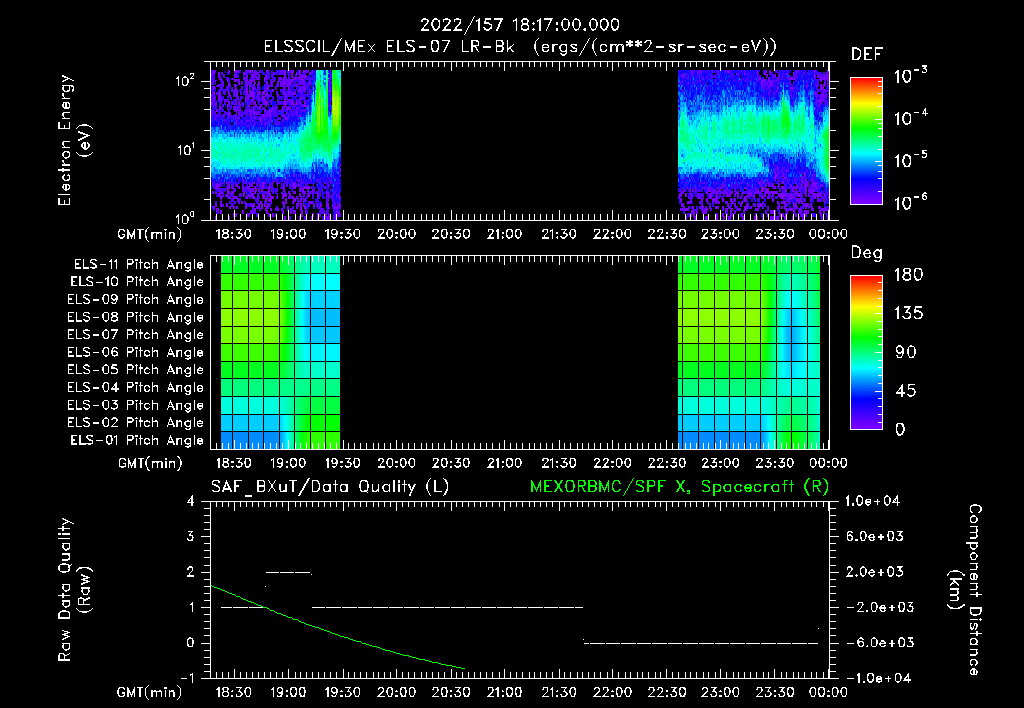Click the green MEXORBMC/SPF X, Spacecraft (R) legend

[679, 487]
